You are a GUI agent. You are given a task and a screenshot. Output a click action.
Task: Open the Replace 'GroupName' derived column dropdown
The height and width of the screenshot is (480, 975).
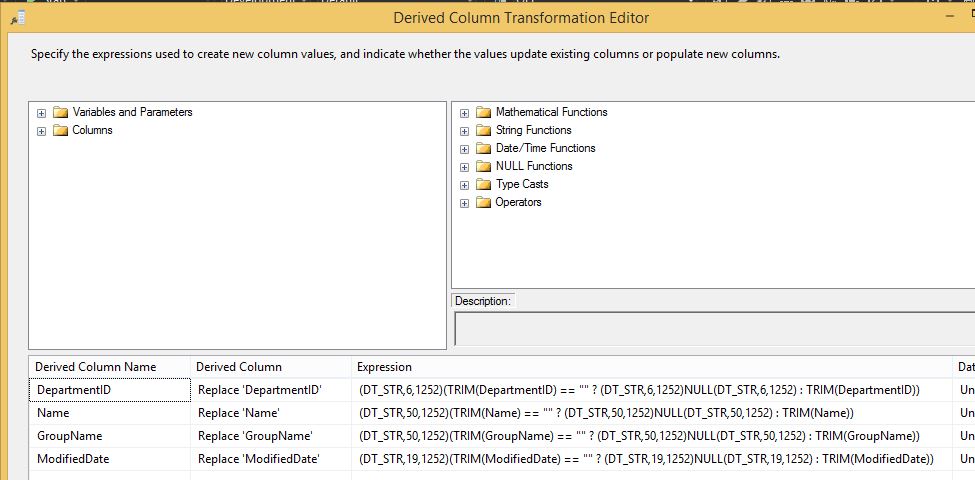271,436
